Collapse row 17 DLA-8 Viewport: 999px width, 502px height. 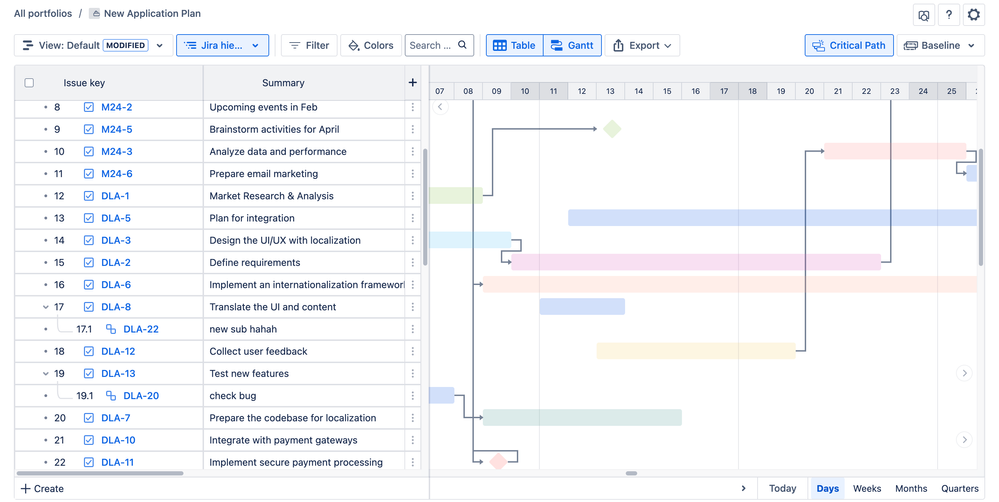[45, 306]
